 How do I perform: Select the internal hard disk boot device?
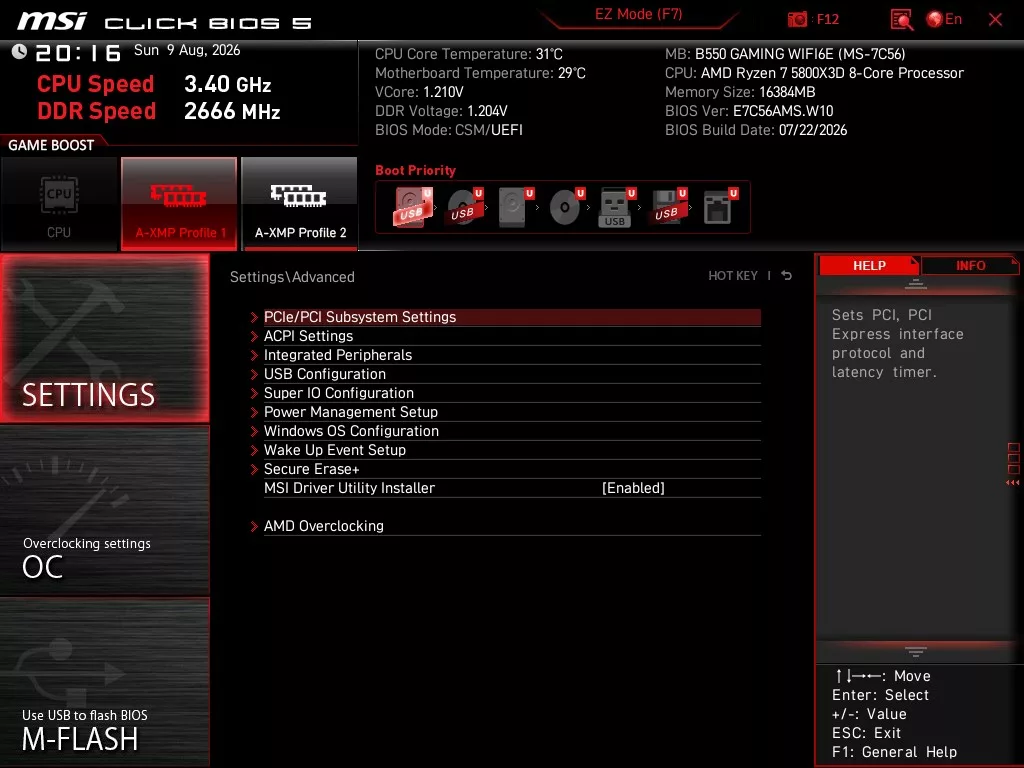pos(515,207)
